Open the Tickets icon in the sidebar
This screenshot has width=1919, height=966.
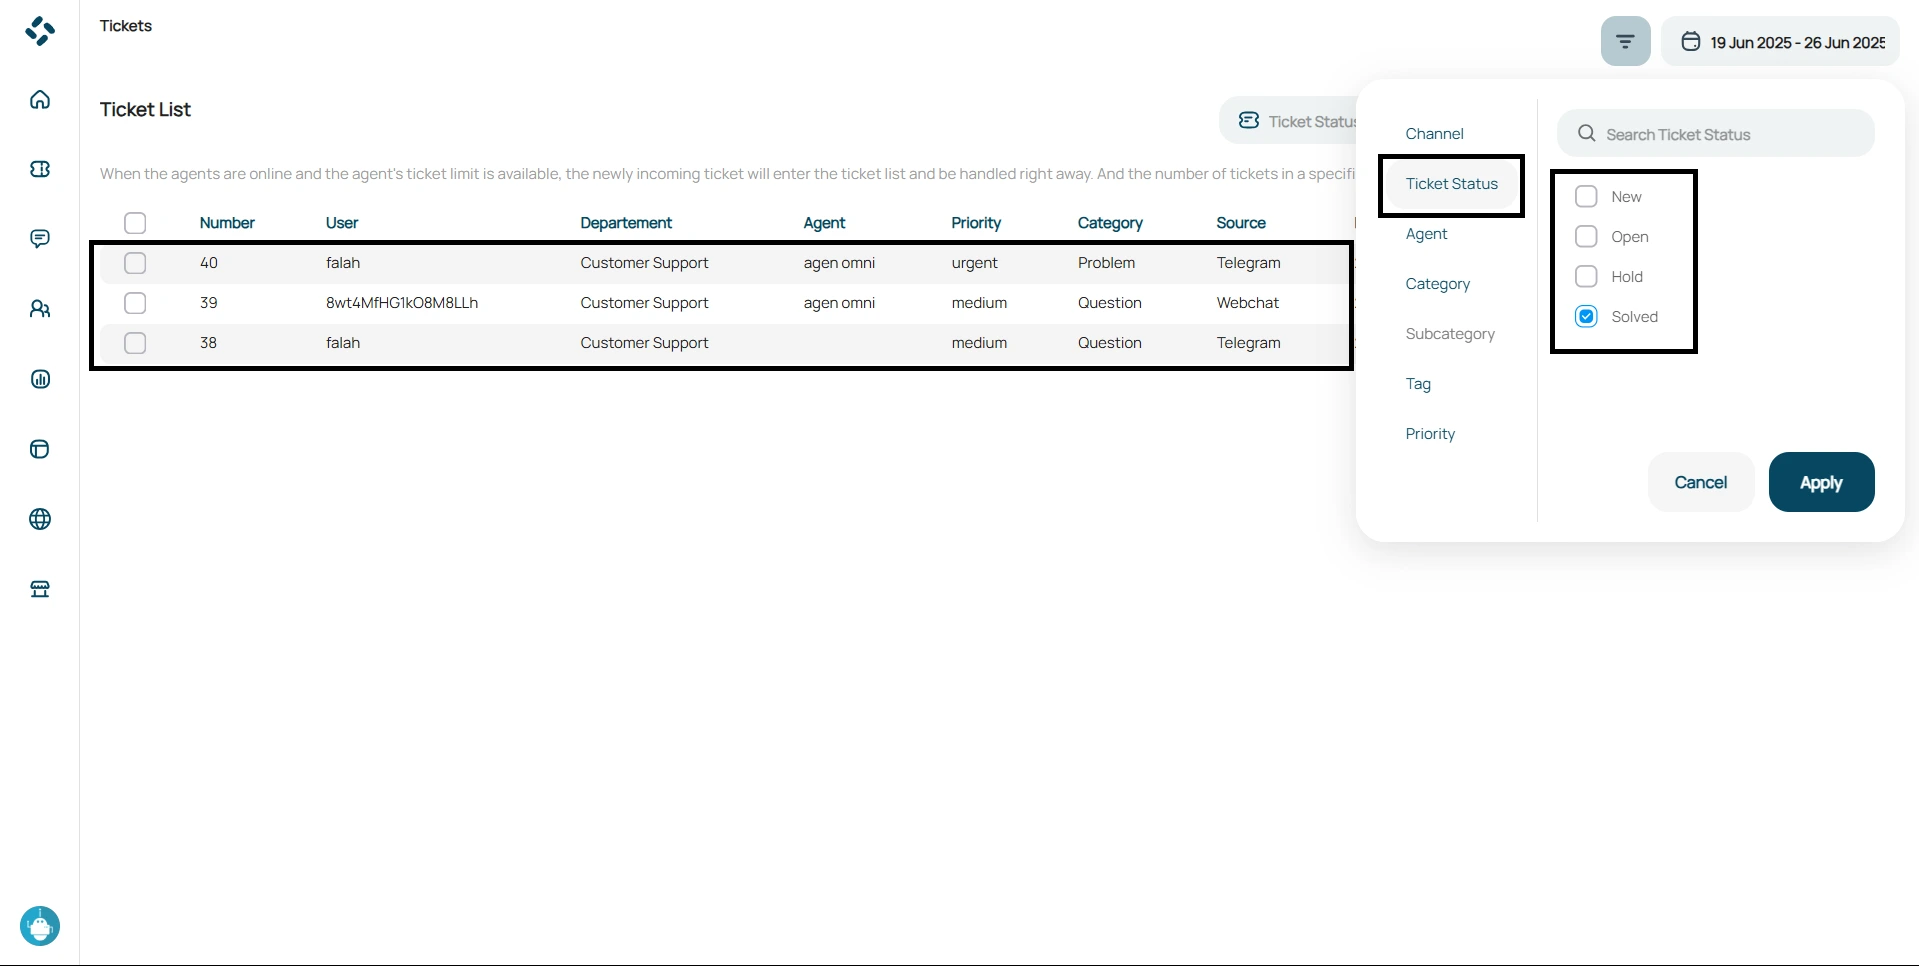point(40,169)
